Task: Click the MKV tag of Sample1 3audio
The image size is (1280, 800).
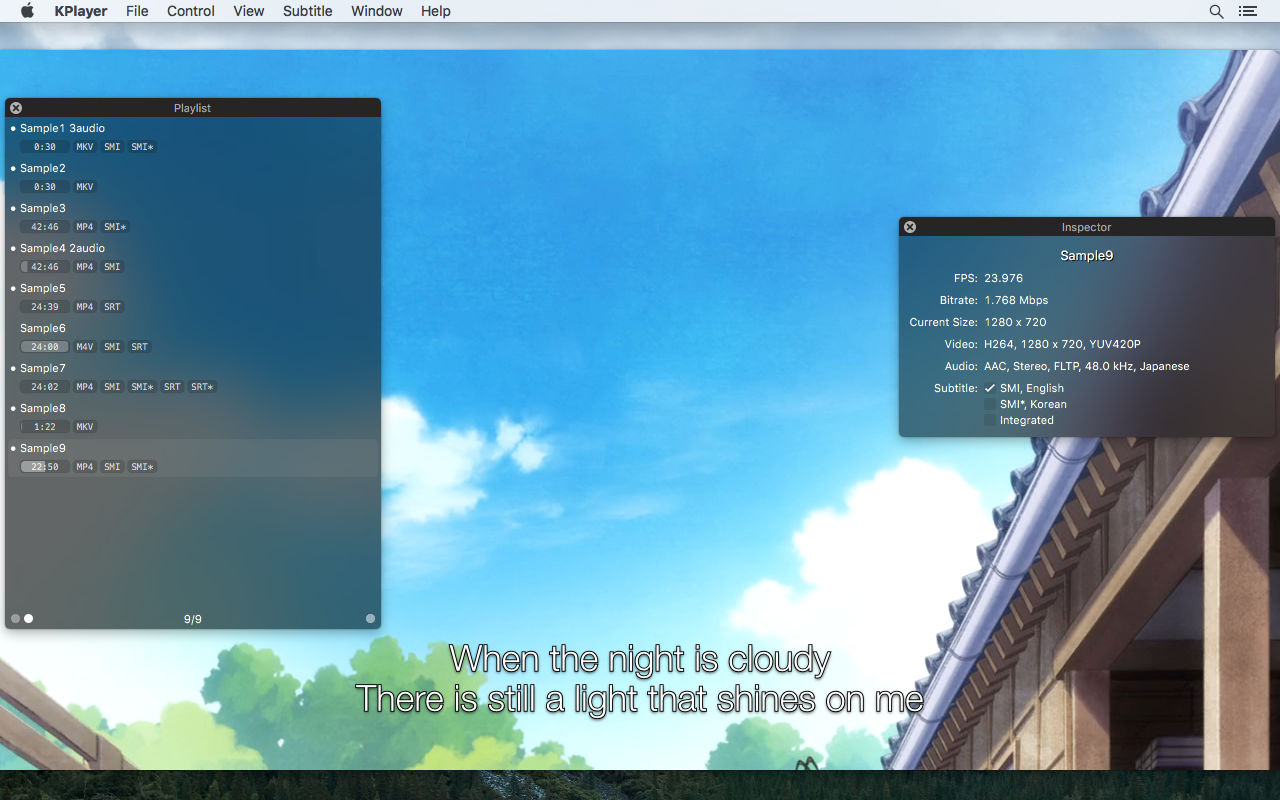Action: point(85,147)
